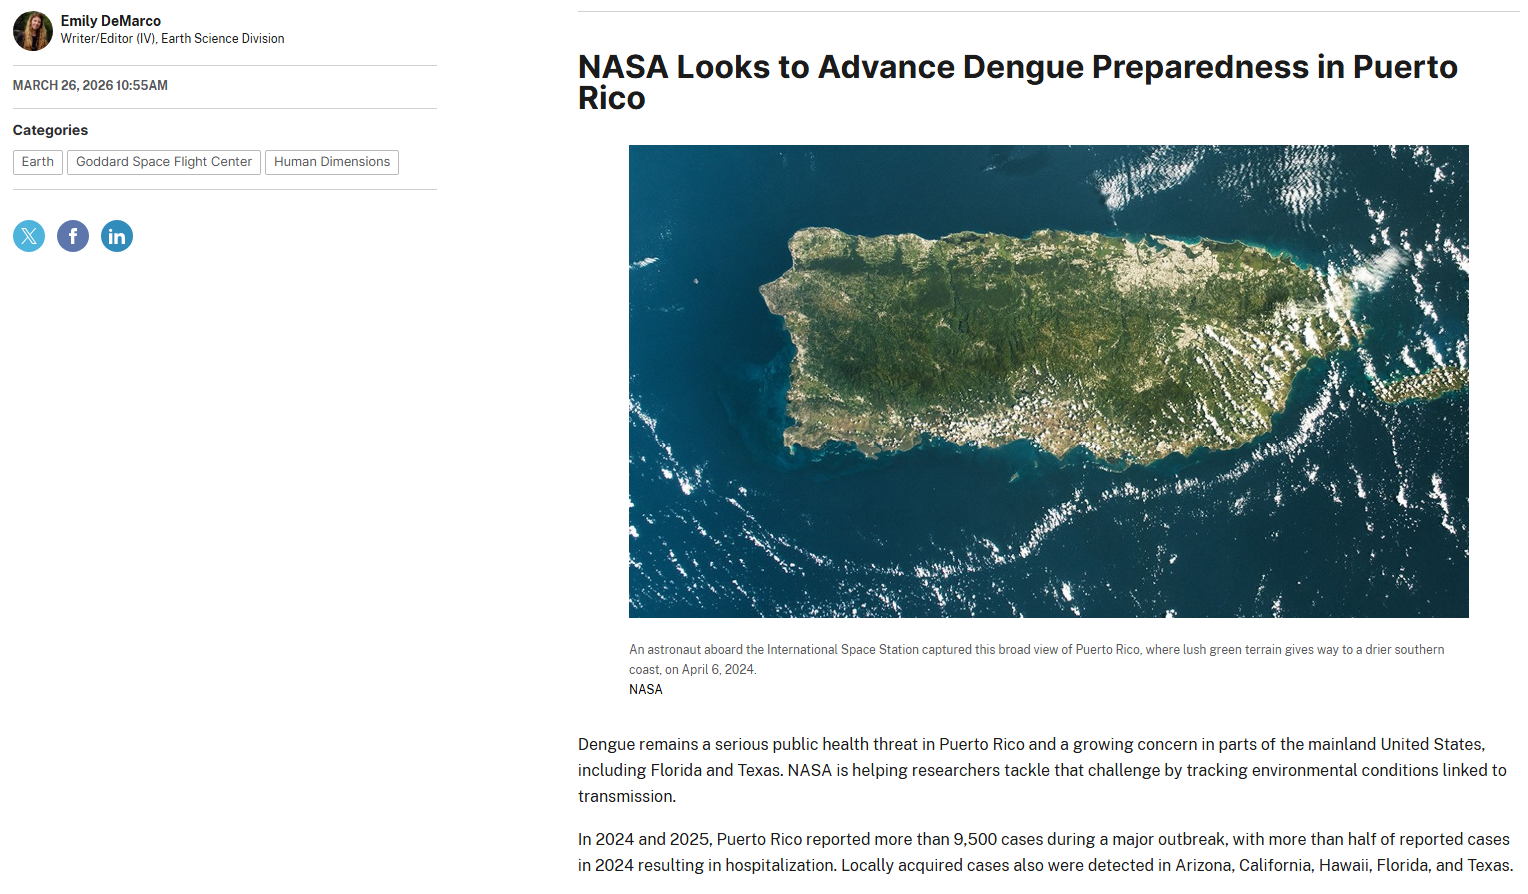
Task: Click the Categories heading
Action: pyautogui.click(x=50, y=130)
